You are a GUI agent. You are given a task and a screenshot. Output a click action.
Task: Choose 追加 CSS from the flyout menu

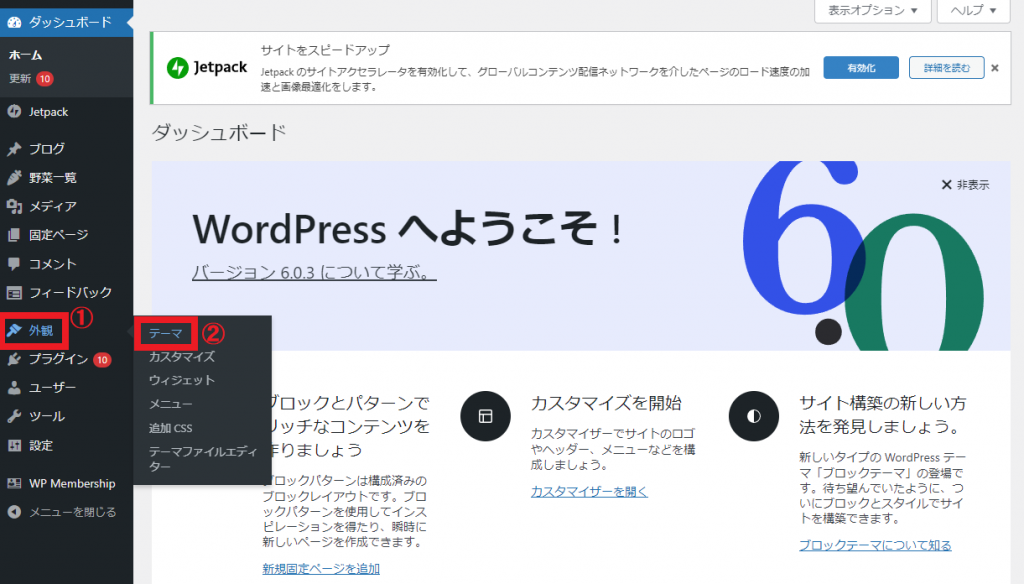(x=170, y=428)
